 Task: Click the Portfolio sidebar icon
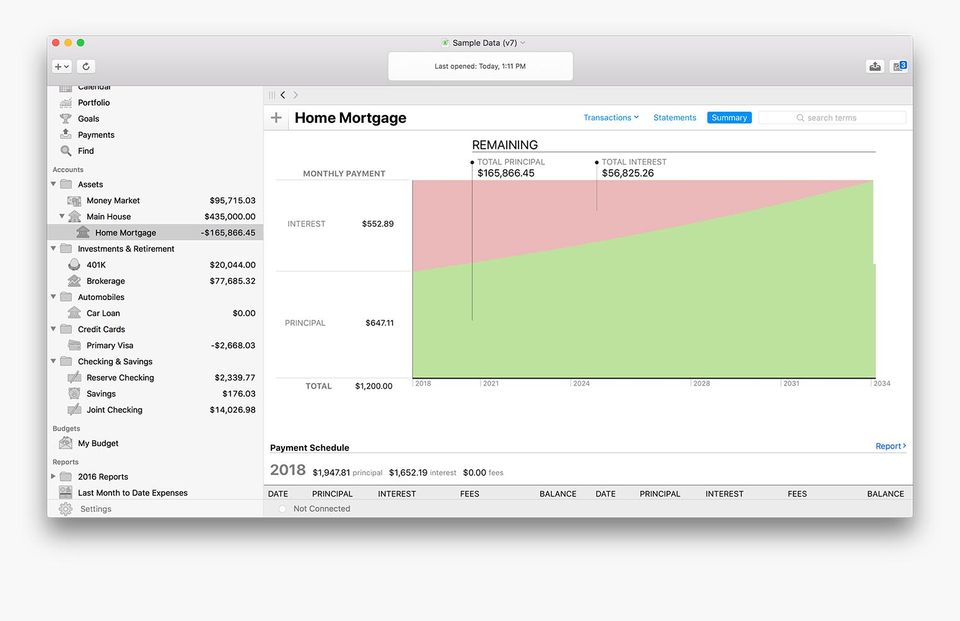point(66,102)
